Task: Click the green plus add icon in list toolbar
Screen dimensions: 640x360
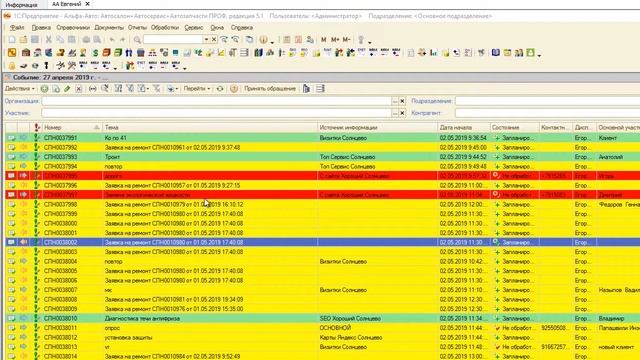Action: click(x=44, y=89)
